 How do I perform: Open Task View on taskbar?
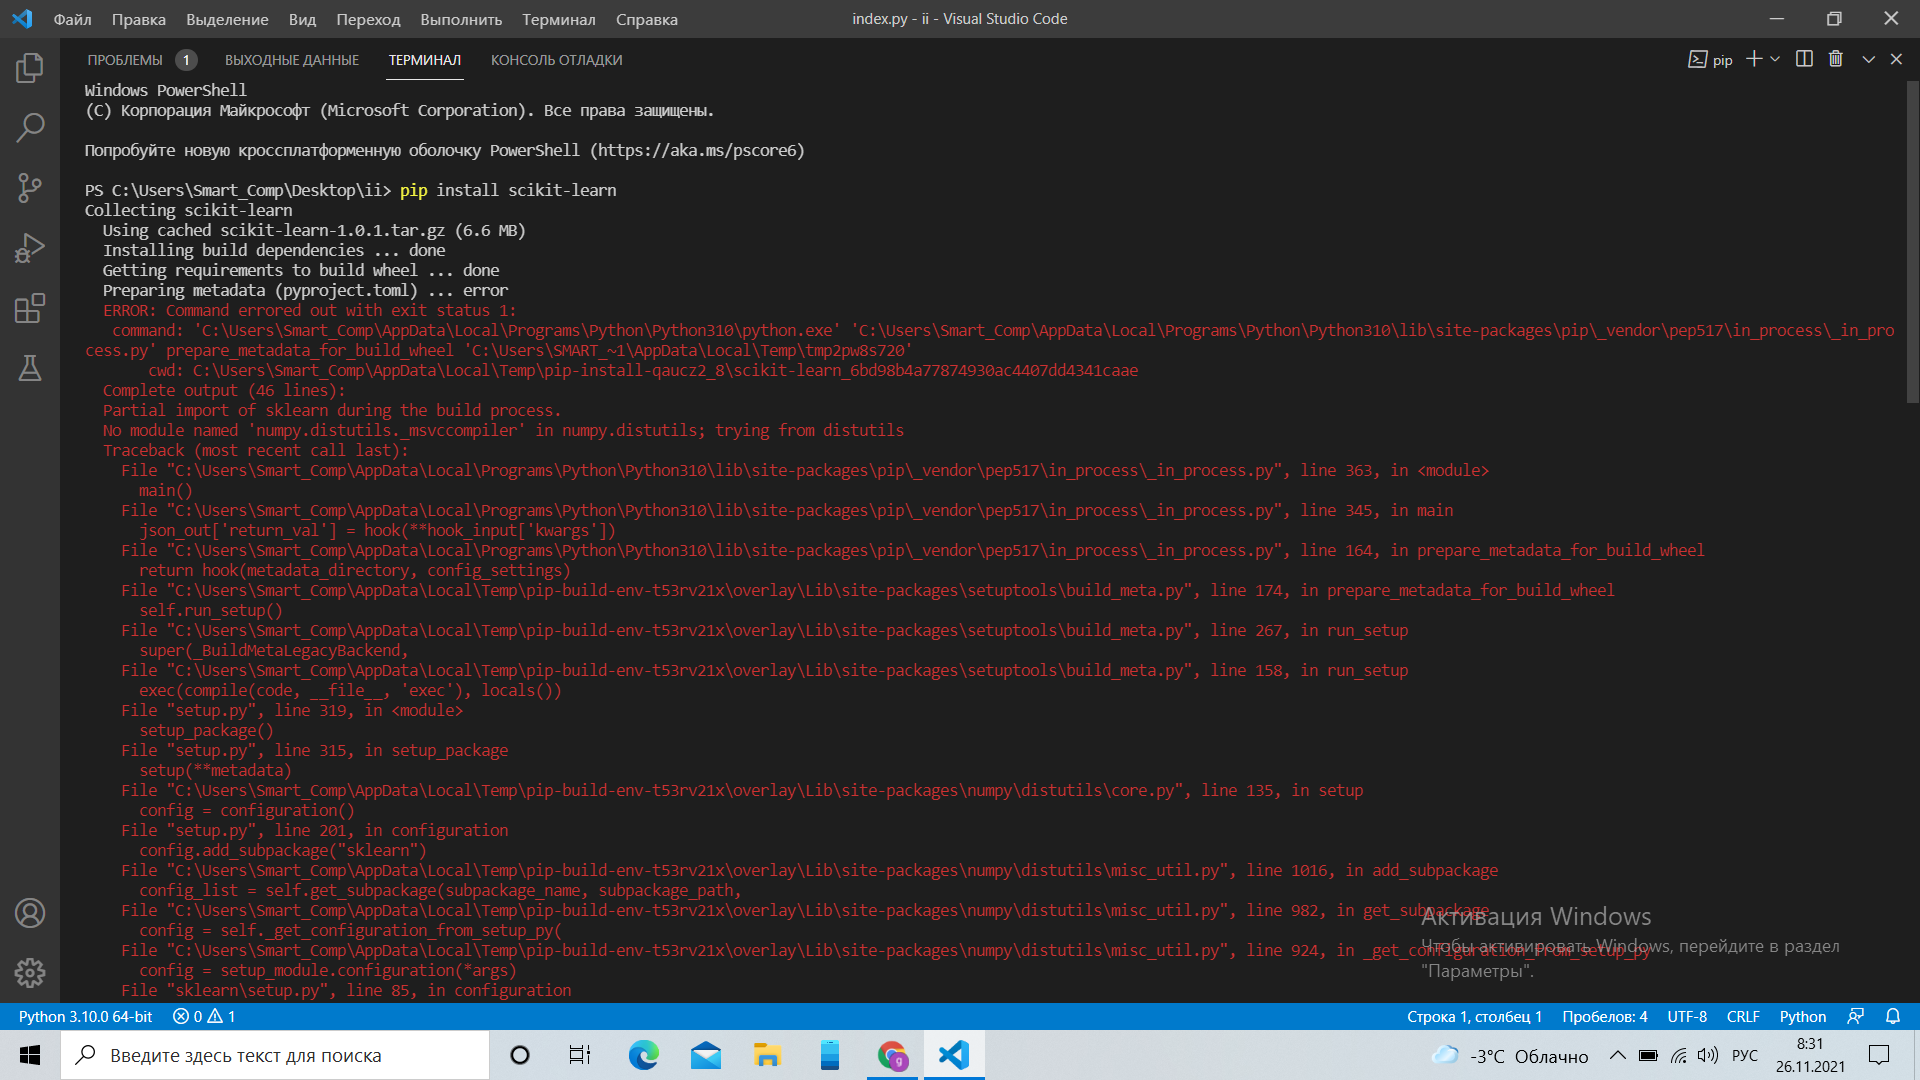[x=580, y=1055]
